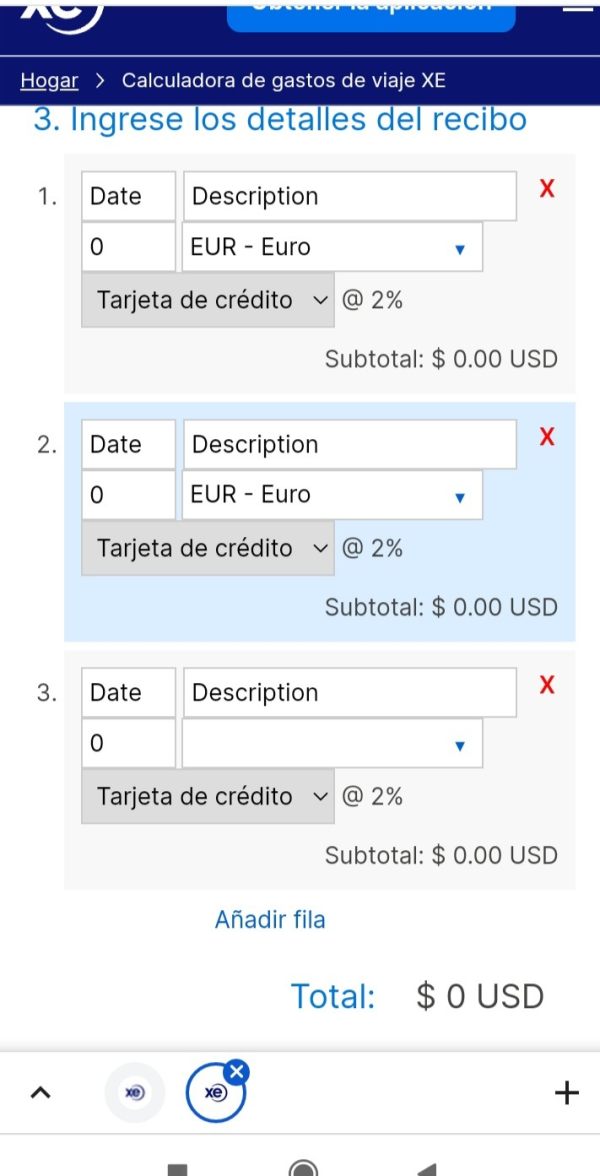Focus the Description field in row 2
Screen dimensions: 600x1176
point(350,444)
